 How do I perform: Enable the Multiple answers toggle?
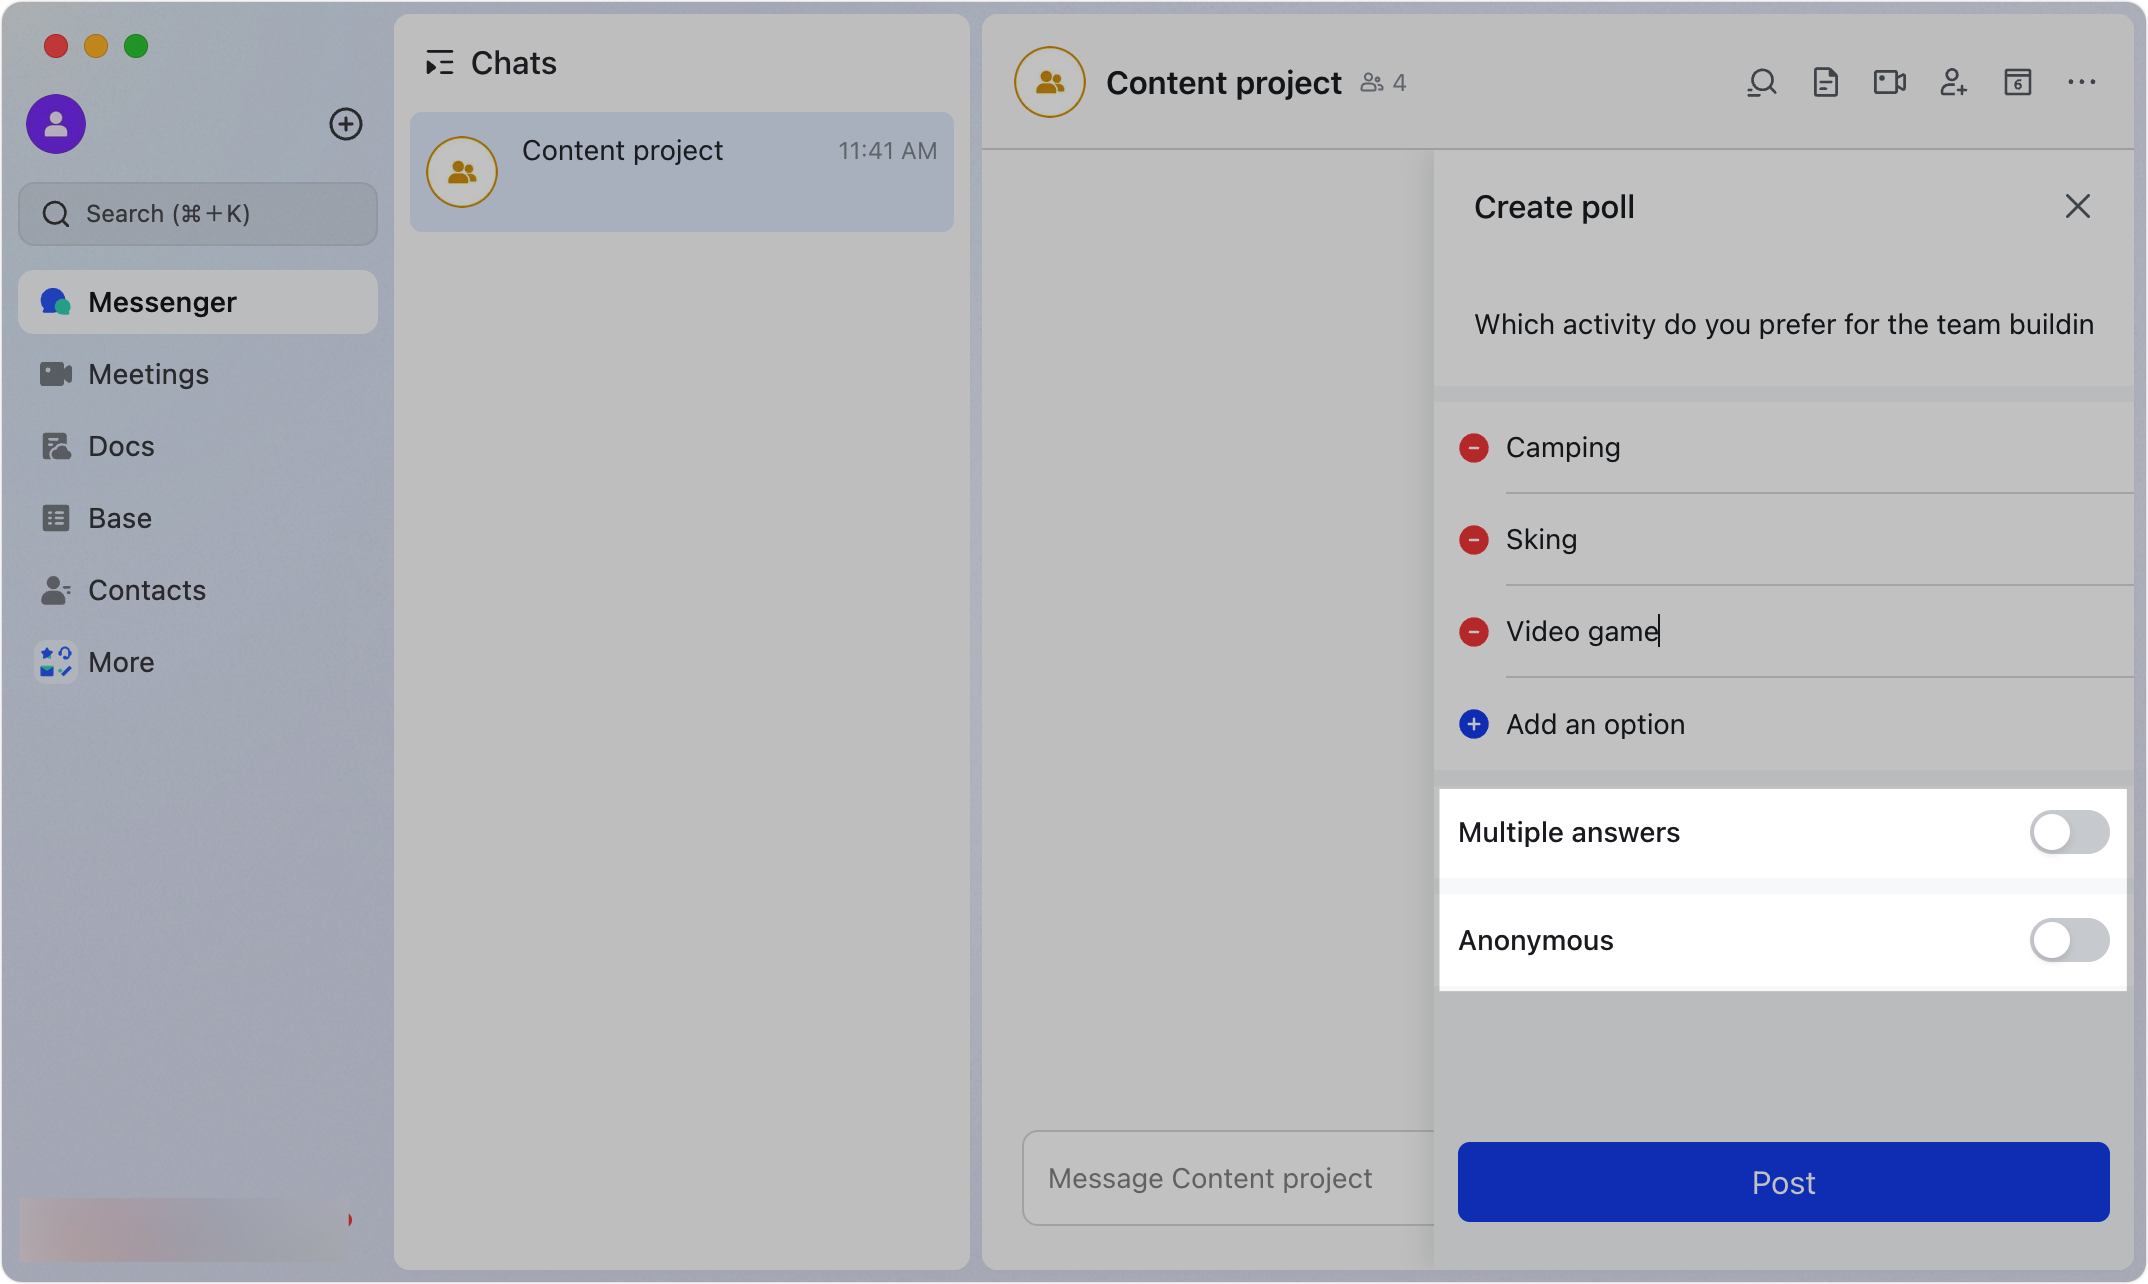(x=2069, y=832)
